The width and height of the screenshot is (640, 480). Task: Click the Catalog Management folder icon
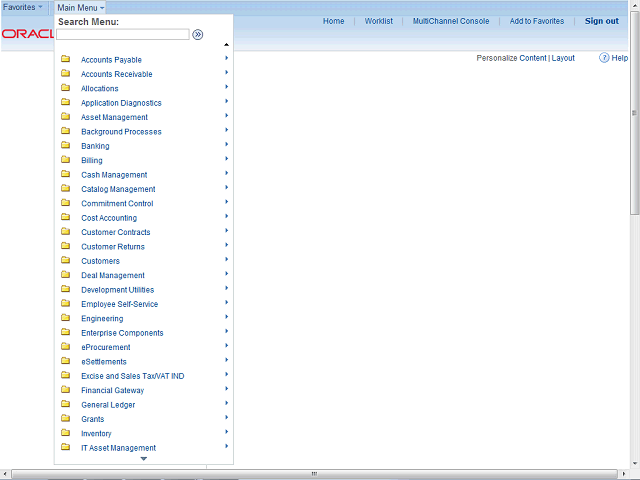point(65,189)
